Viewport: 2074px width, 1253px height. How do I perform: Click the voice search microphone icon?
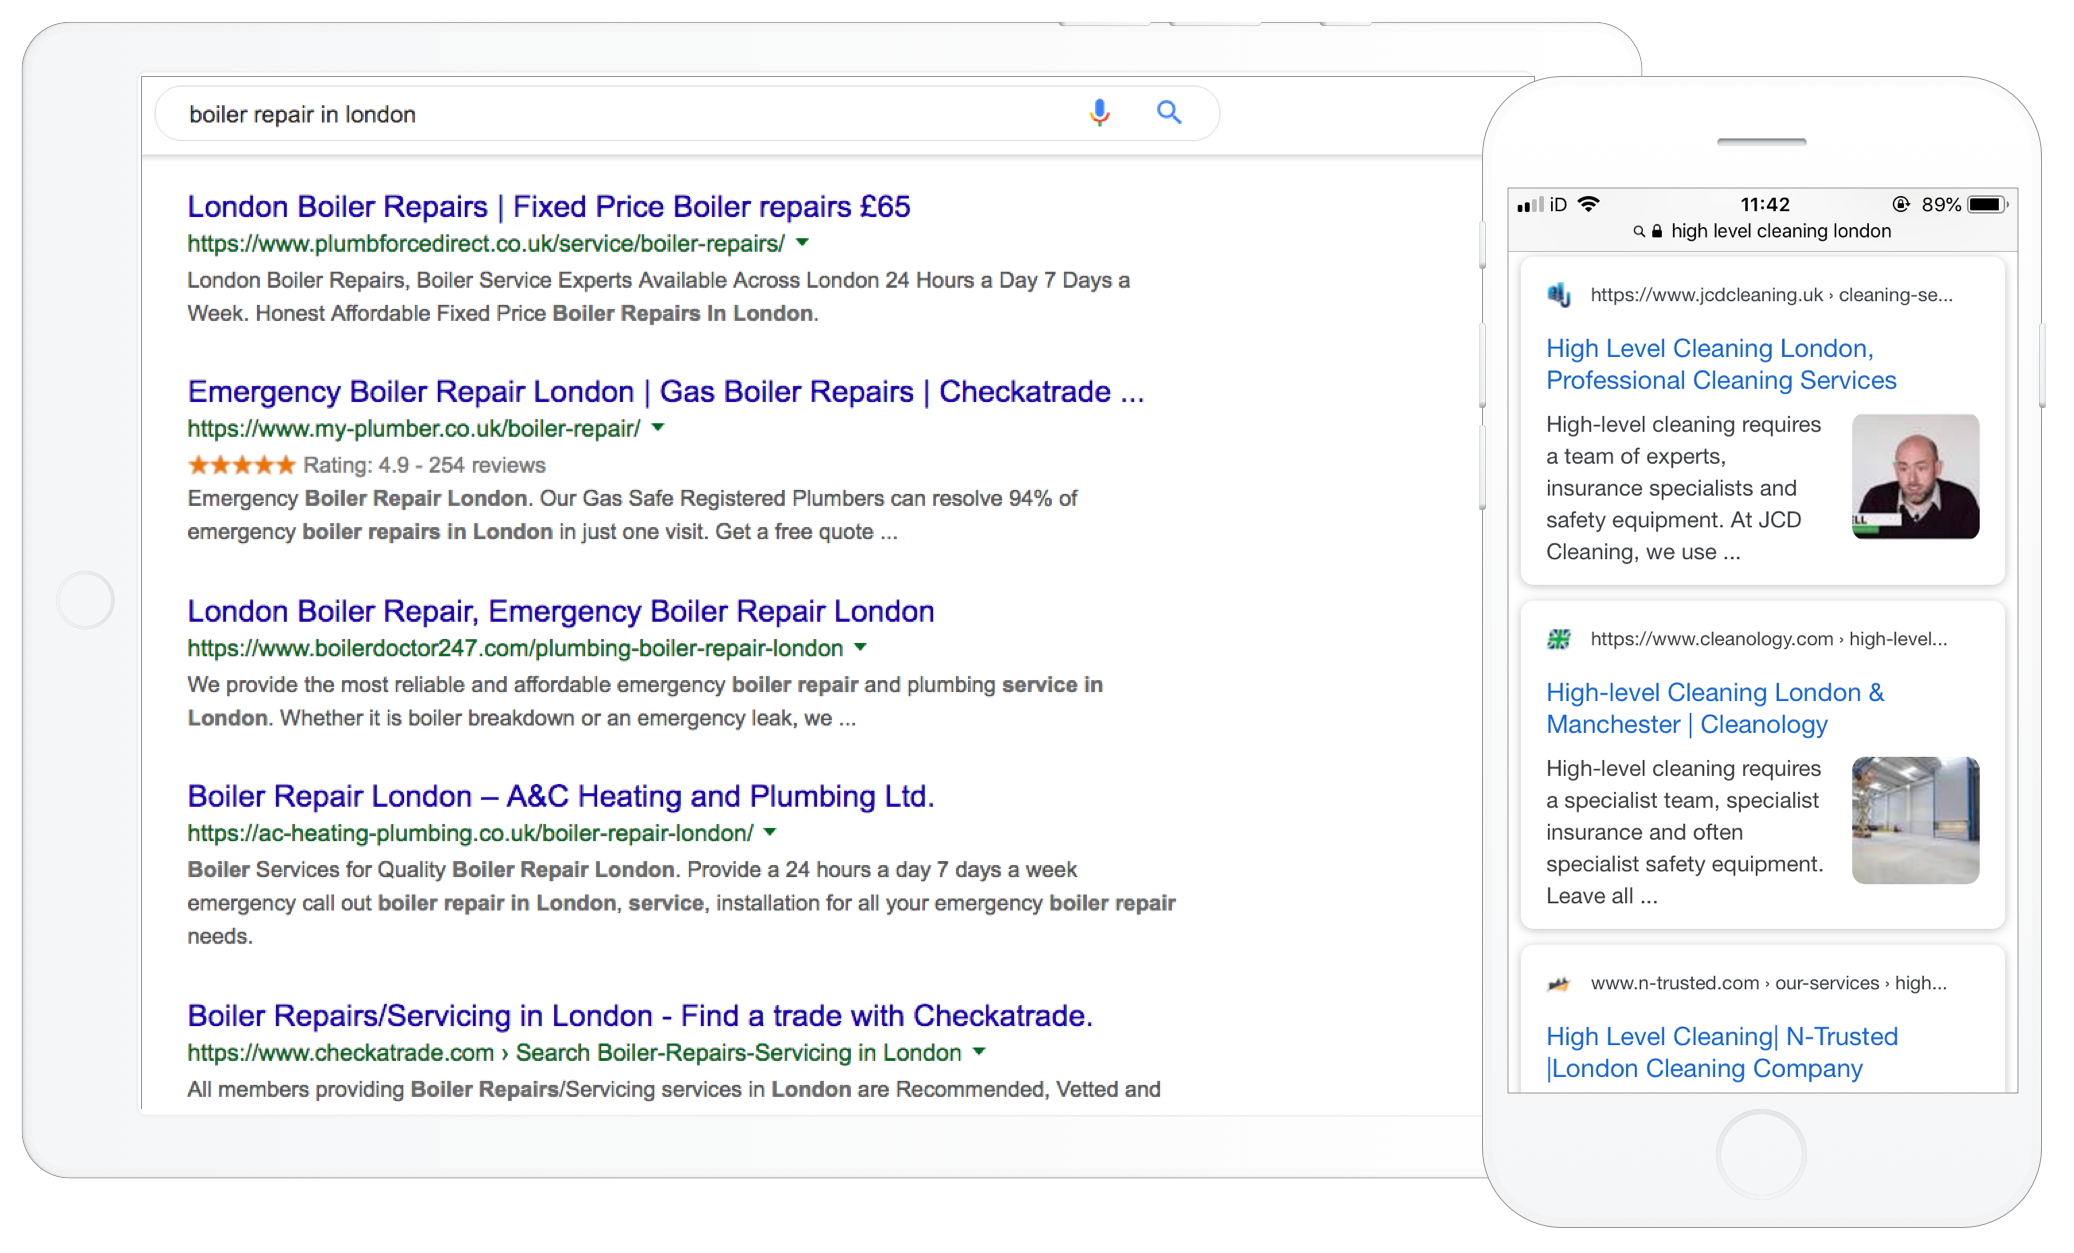(1099, 113)
